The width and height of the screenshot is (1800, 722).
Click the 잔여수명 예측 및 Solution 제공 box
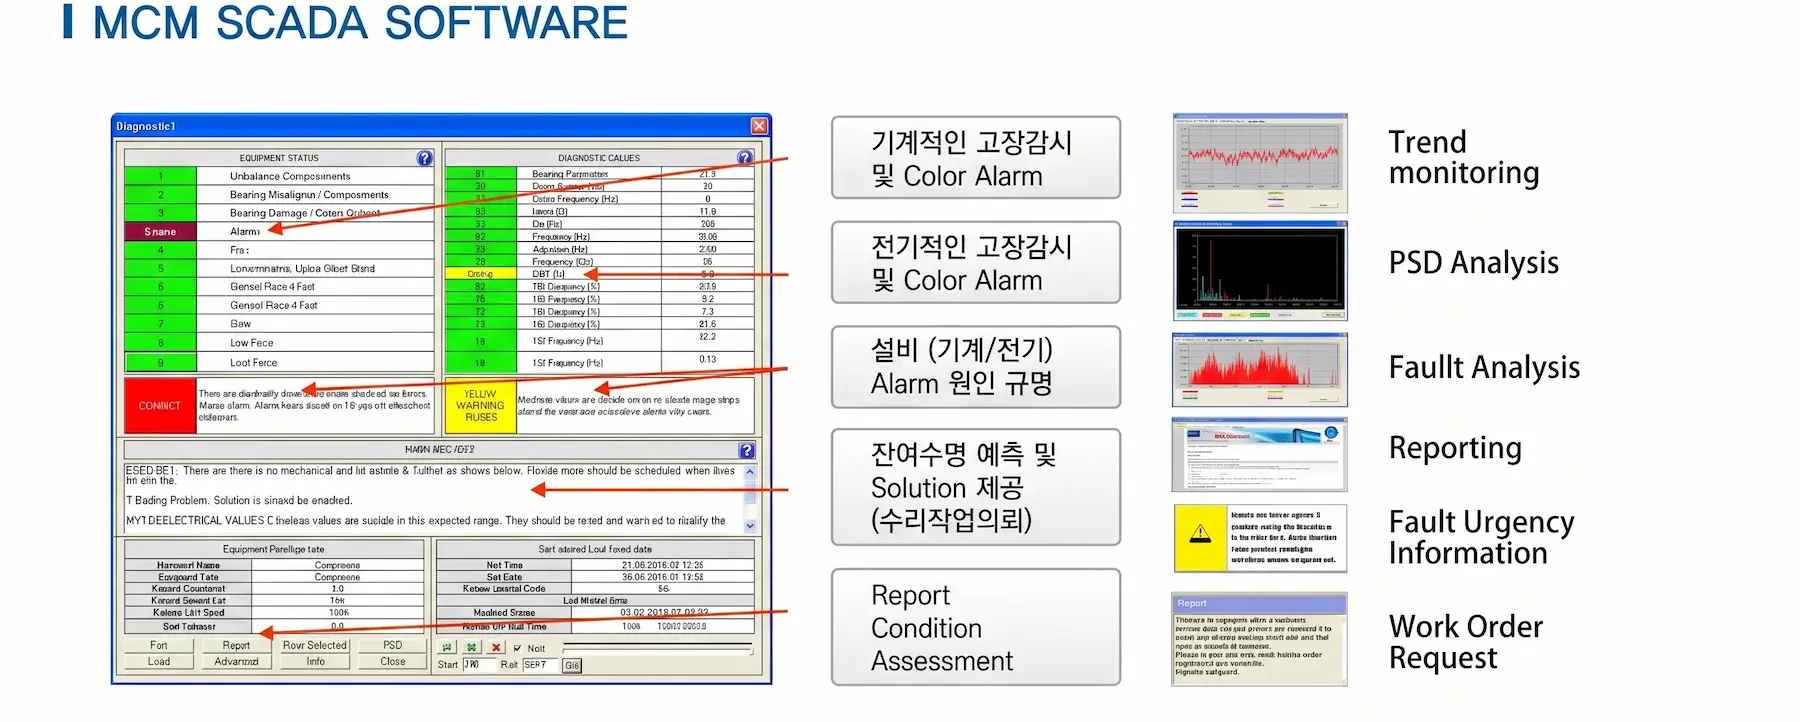click(x=976, y=487)
